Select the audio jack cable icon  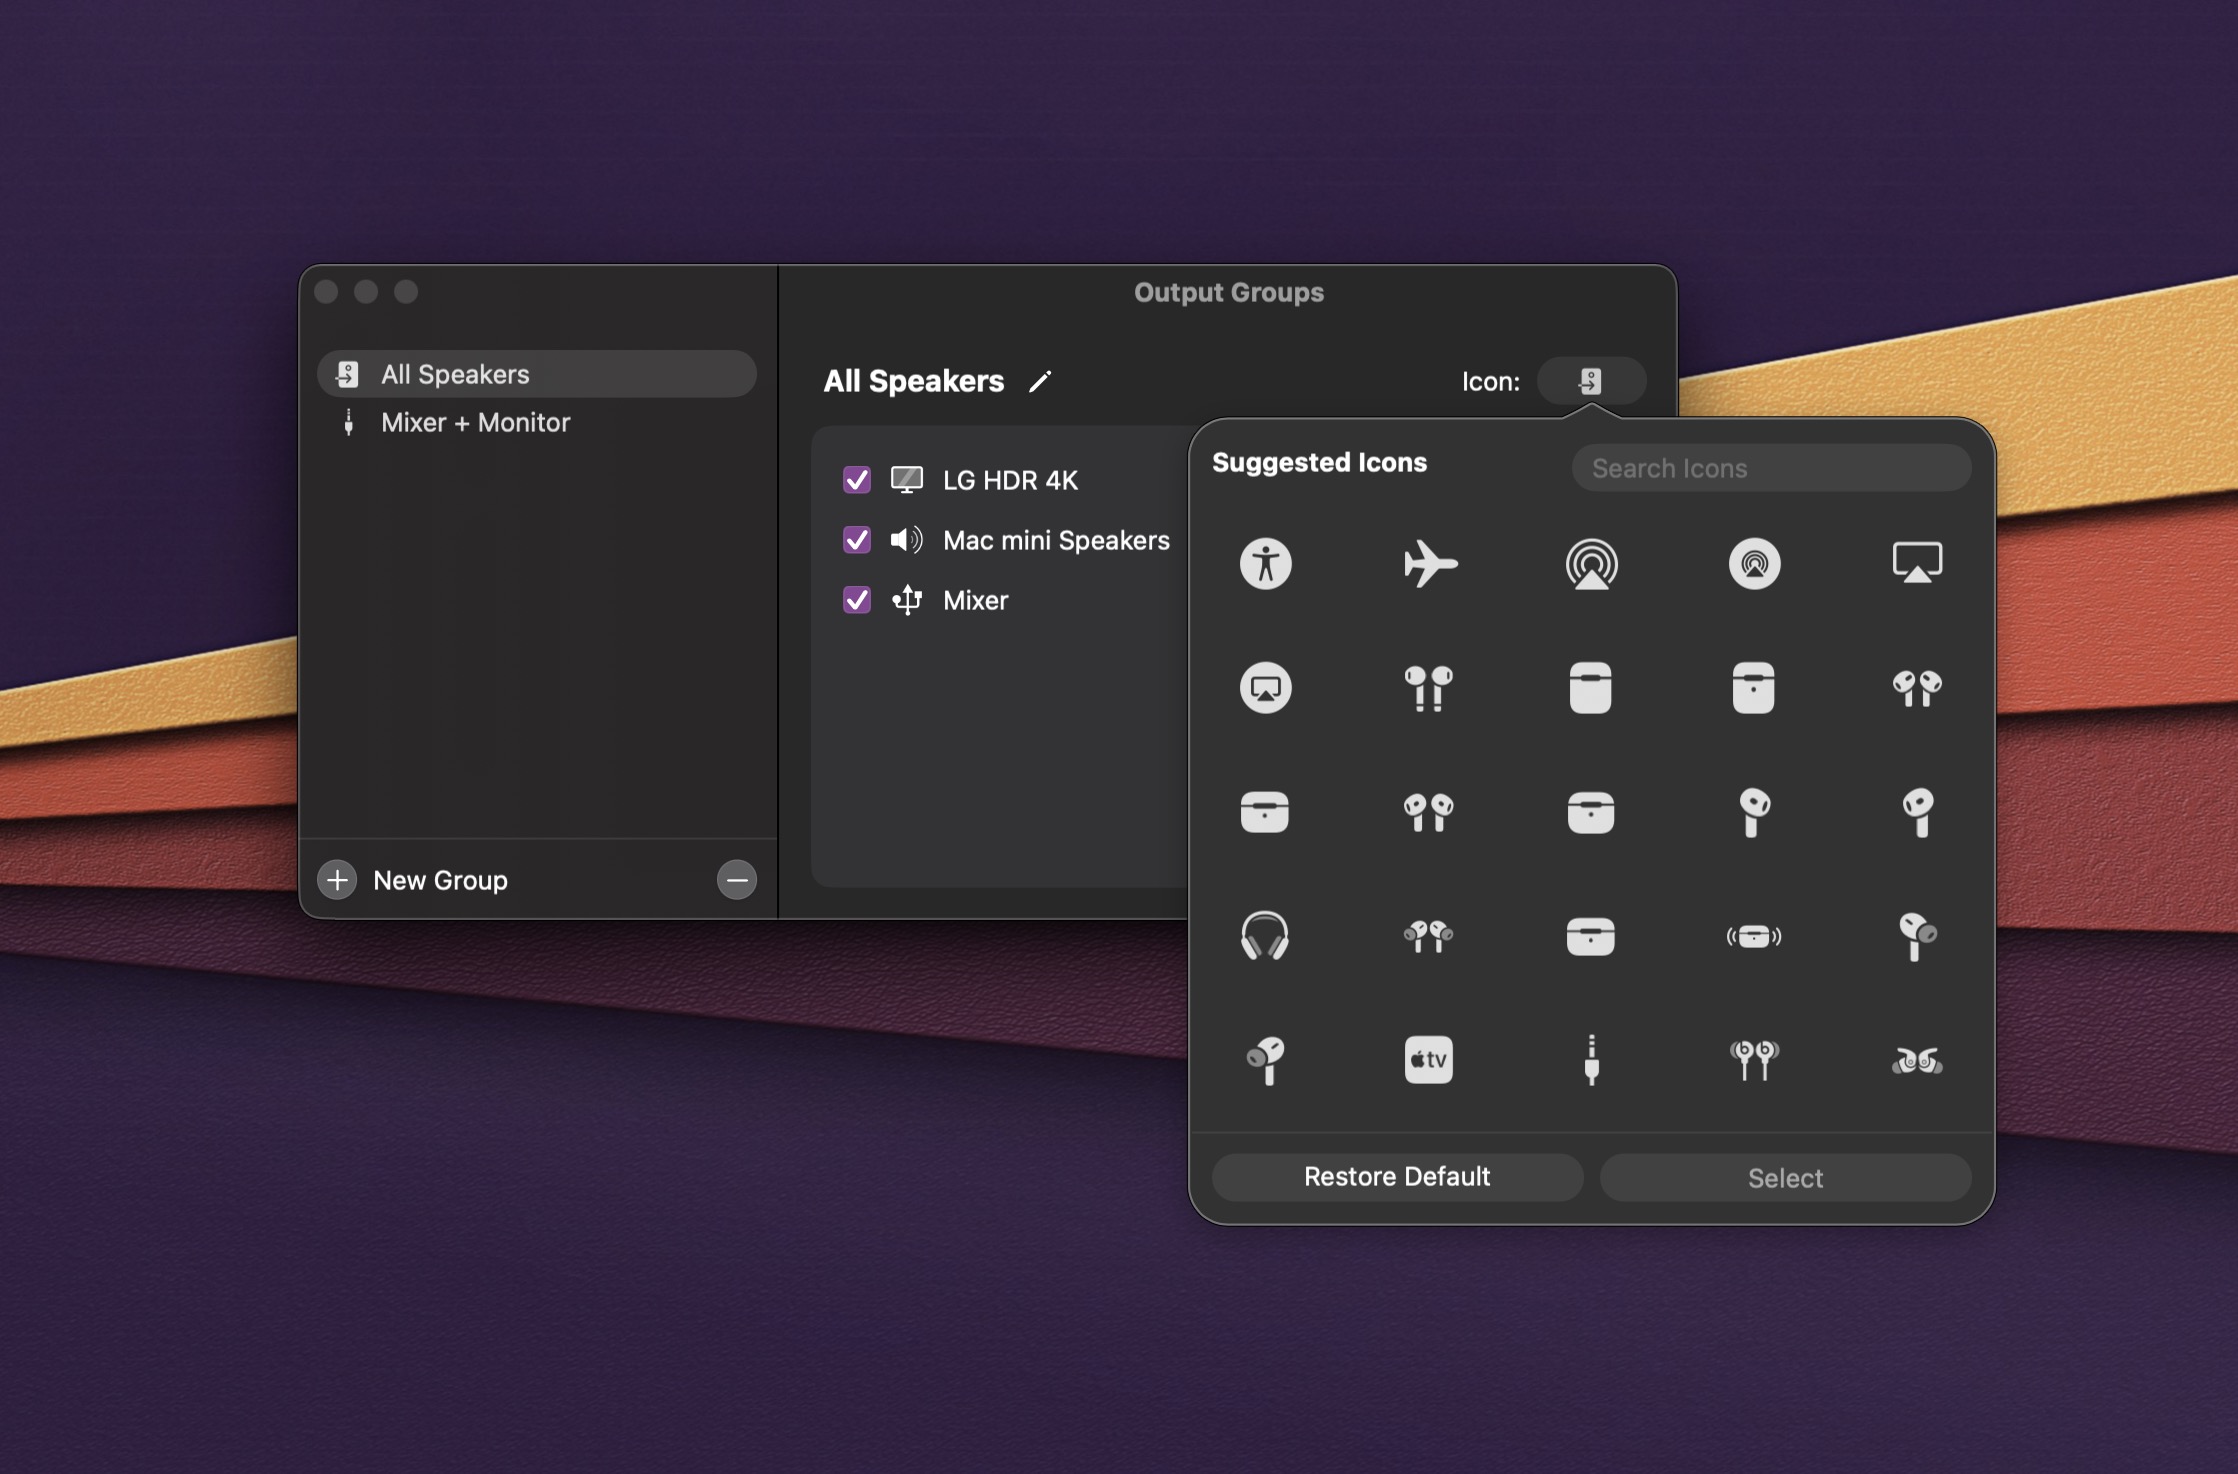(x=1591, y=1059)
